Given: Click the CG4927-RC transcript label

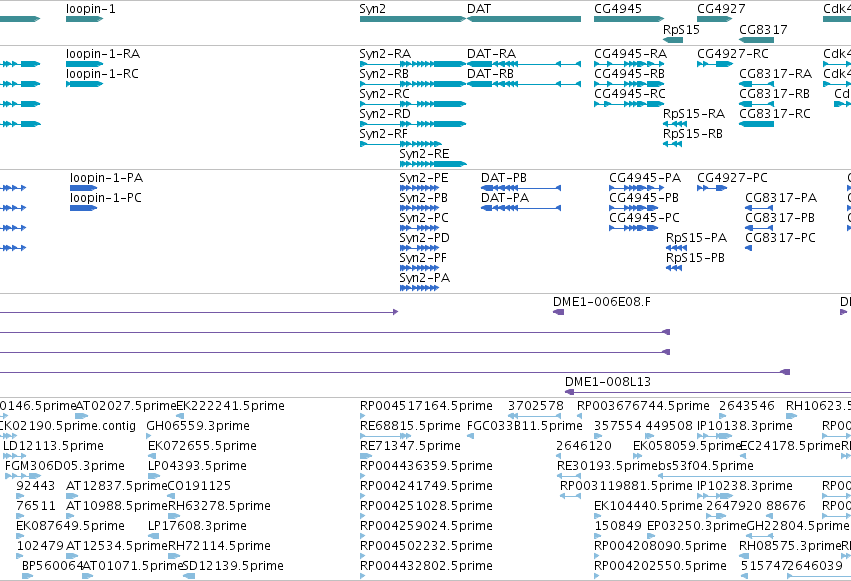Looking at the screenshot, I should [x=733, y=54].
